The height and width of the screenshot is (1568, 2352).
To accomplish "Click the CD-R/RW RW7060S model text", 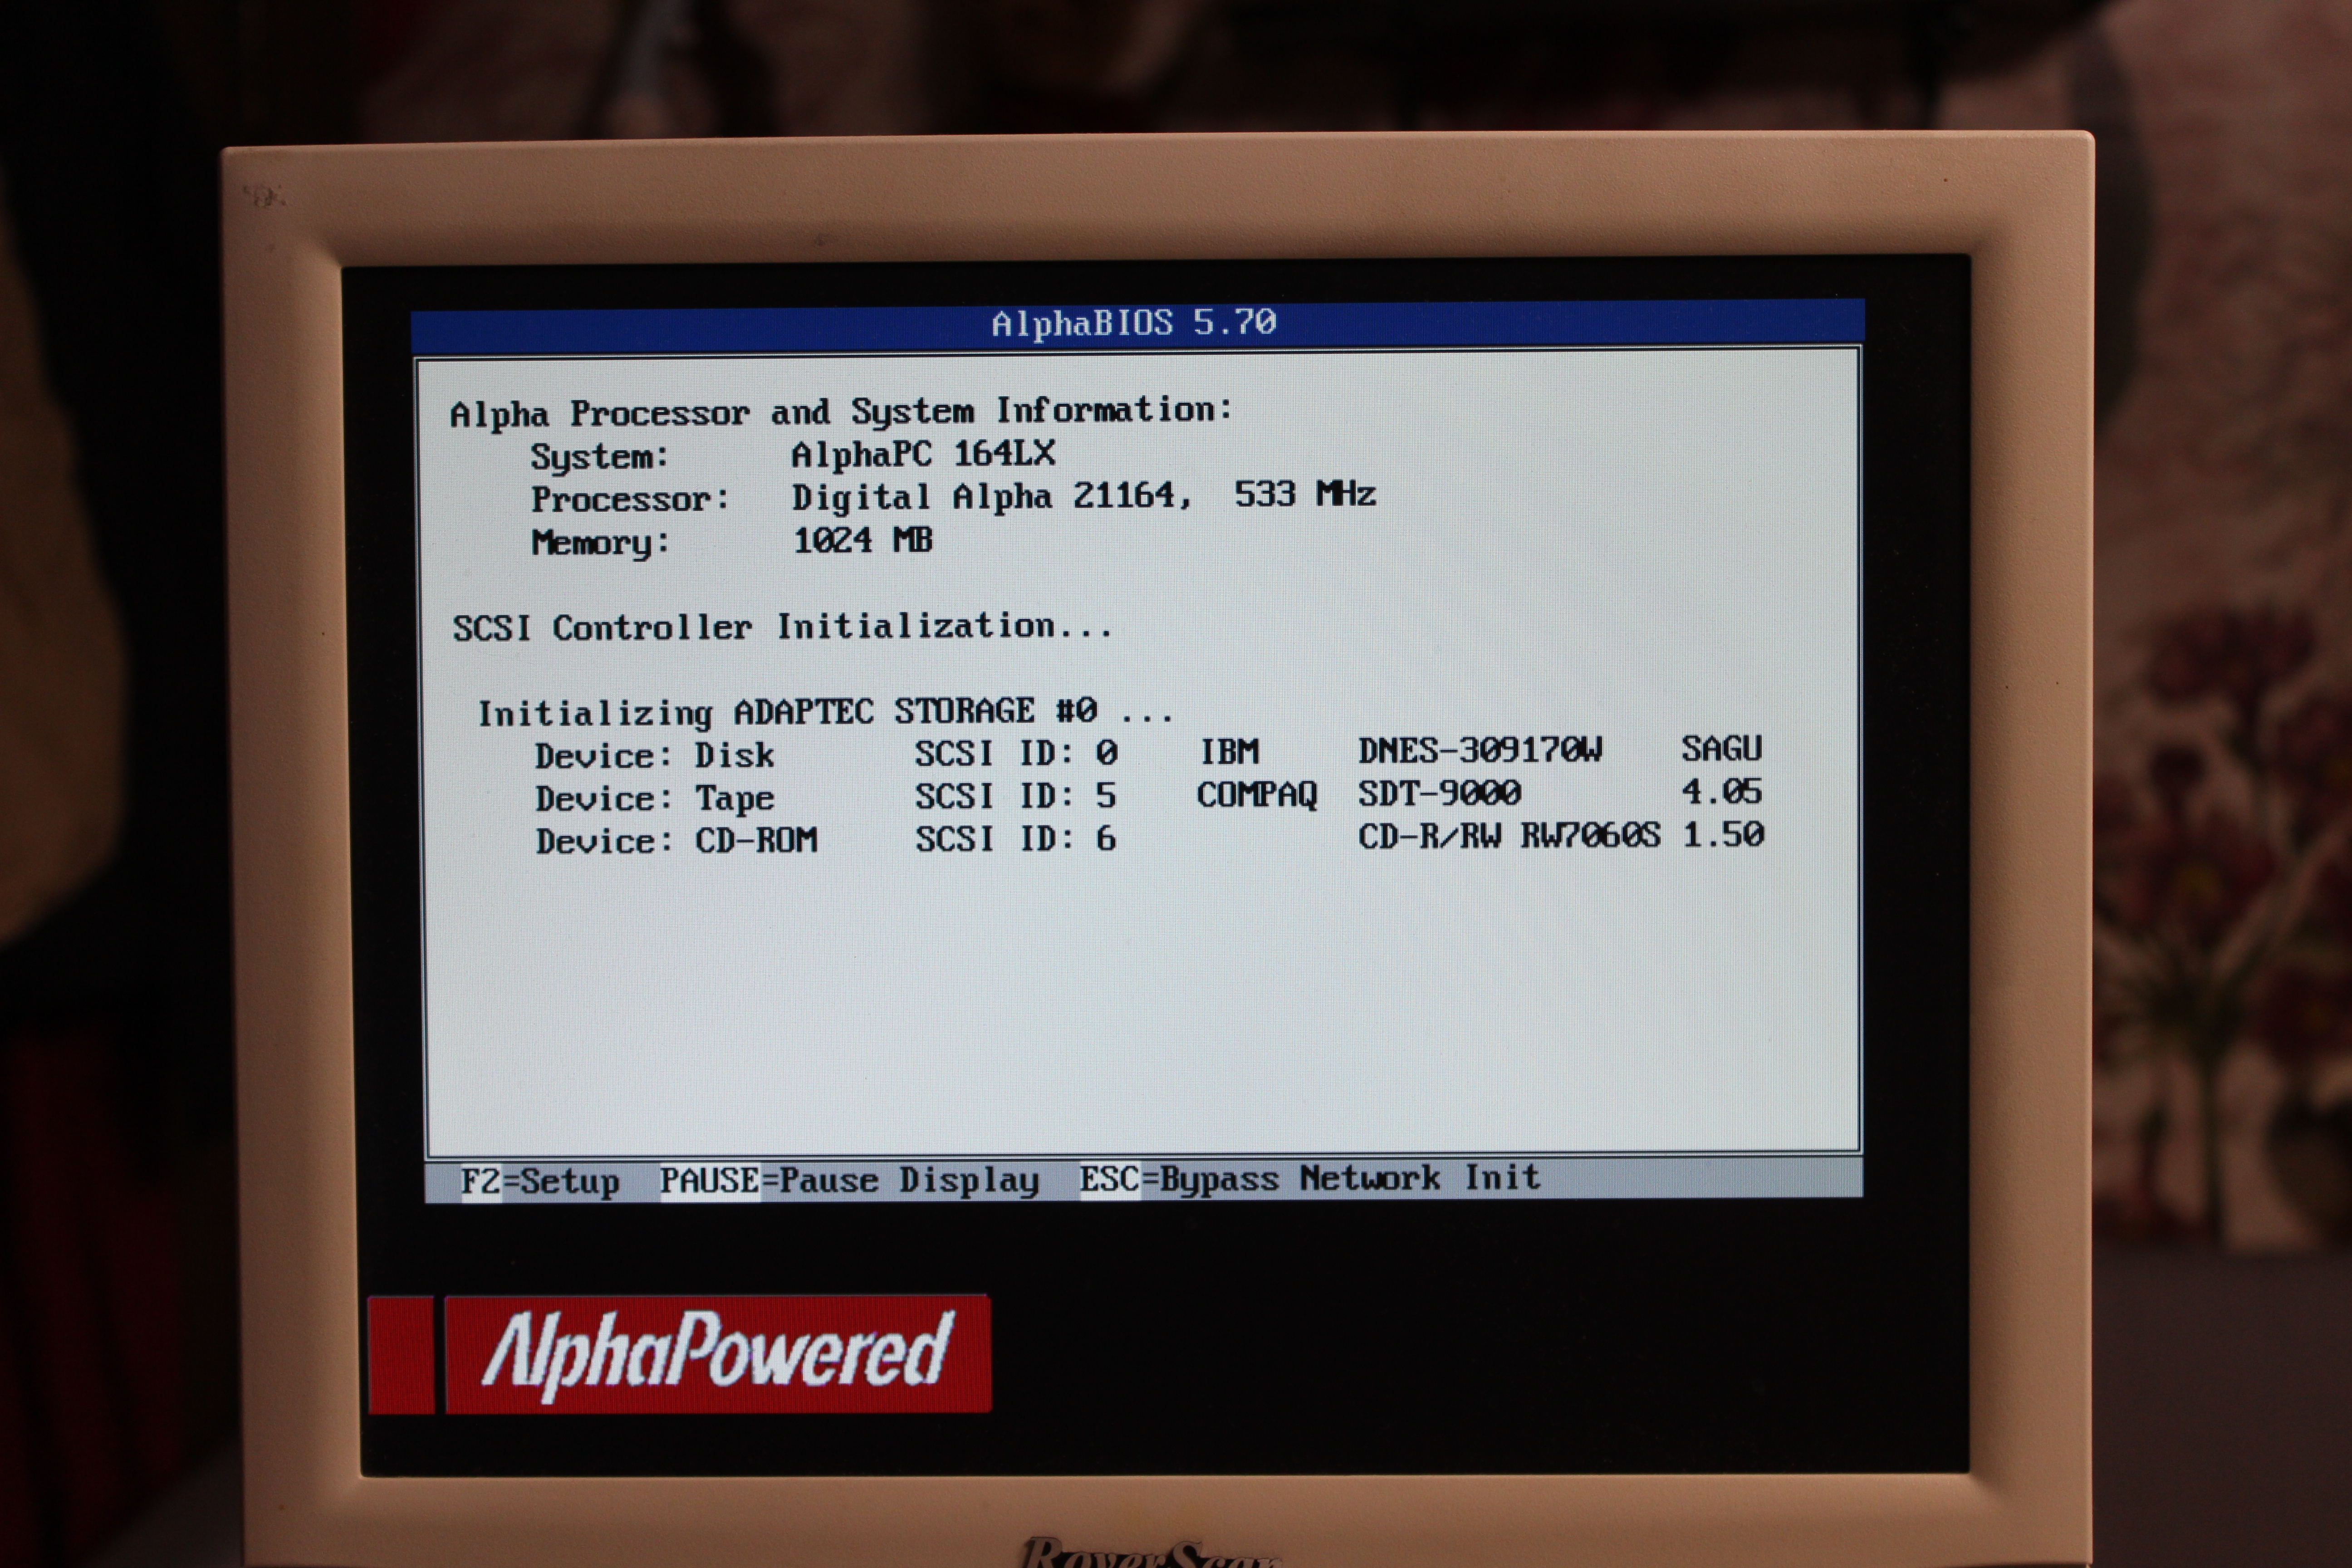I will point(1508,836).
